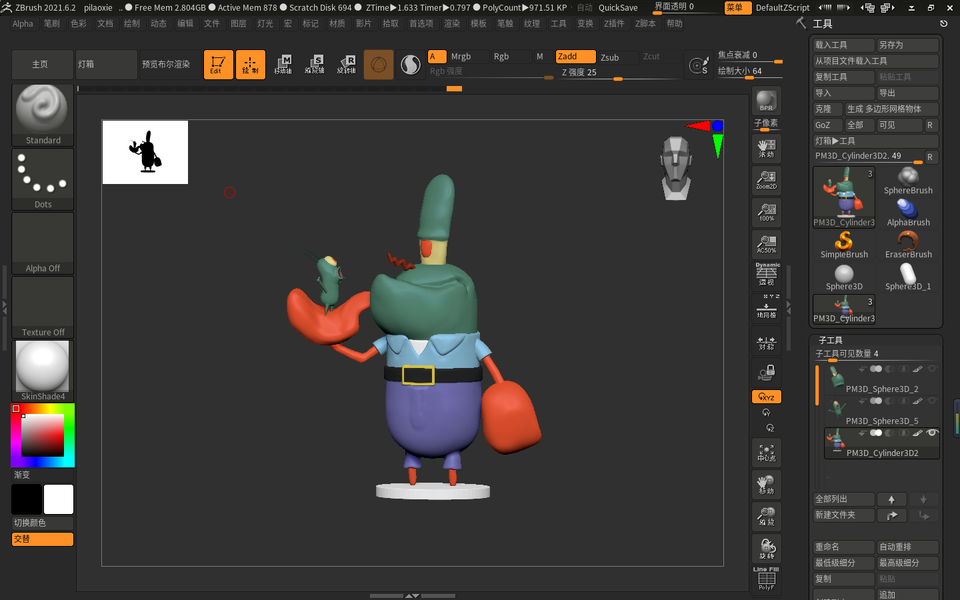Click the Rotate view (旋转) icon
Viewport: 960px width, 600px height.
pos(766,549)
